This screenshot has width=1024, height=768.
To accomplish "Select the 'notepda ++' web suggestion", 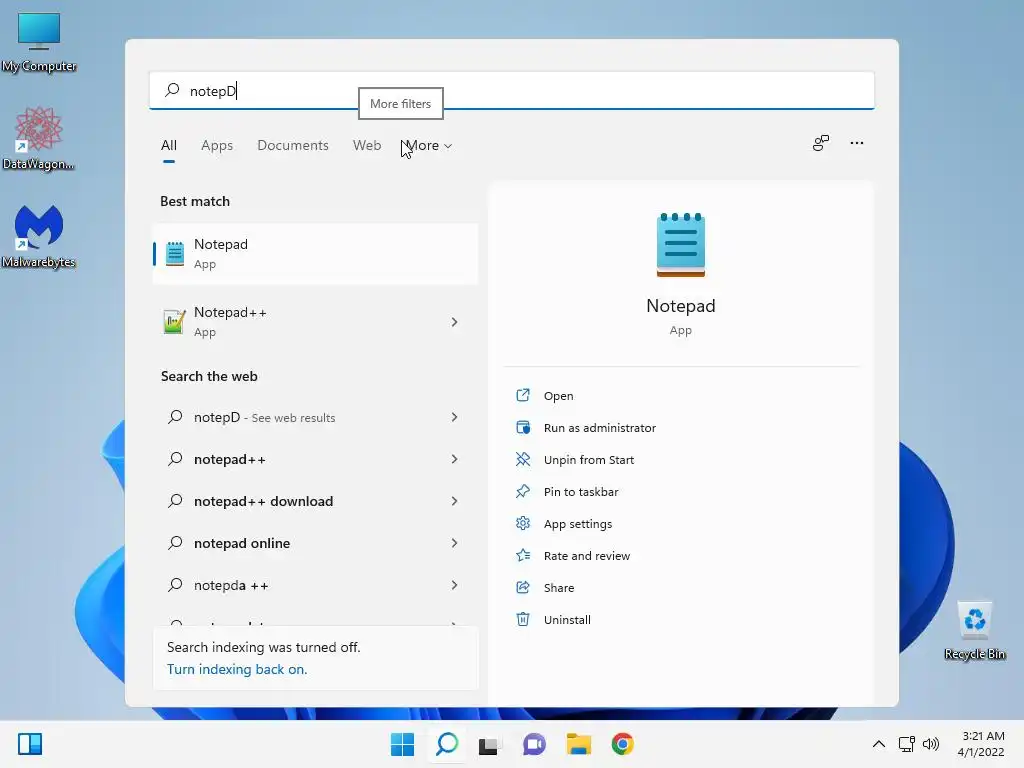I will pyautogui.click(x=315, y=584).
